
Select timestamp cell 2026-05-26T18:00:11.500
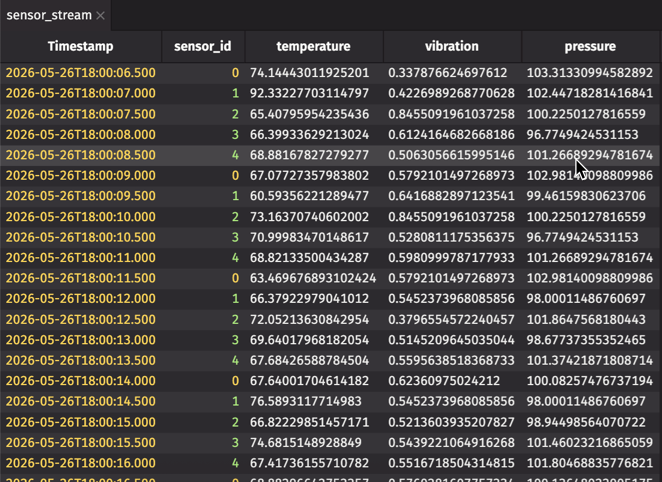point(81,278)
